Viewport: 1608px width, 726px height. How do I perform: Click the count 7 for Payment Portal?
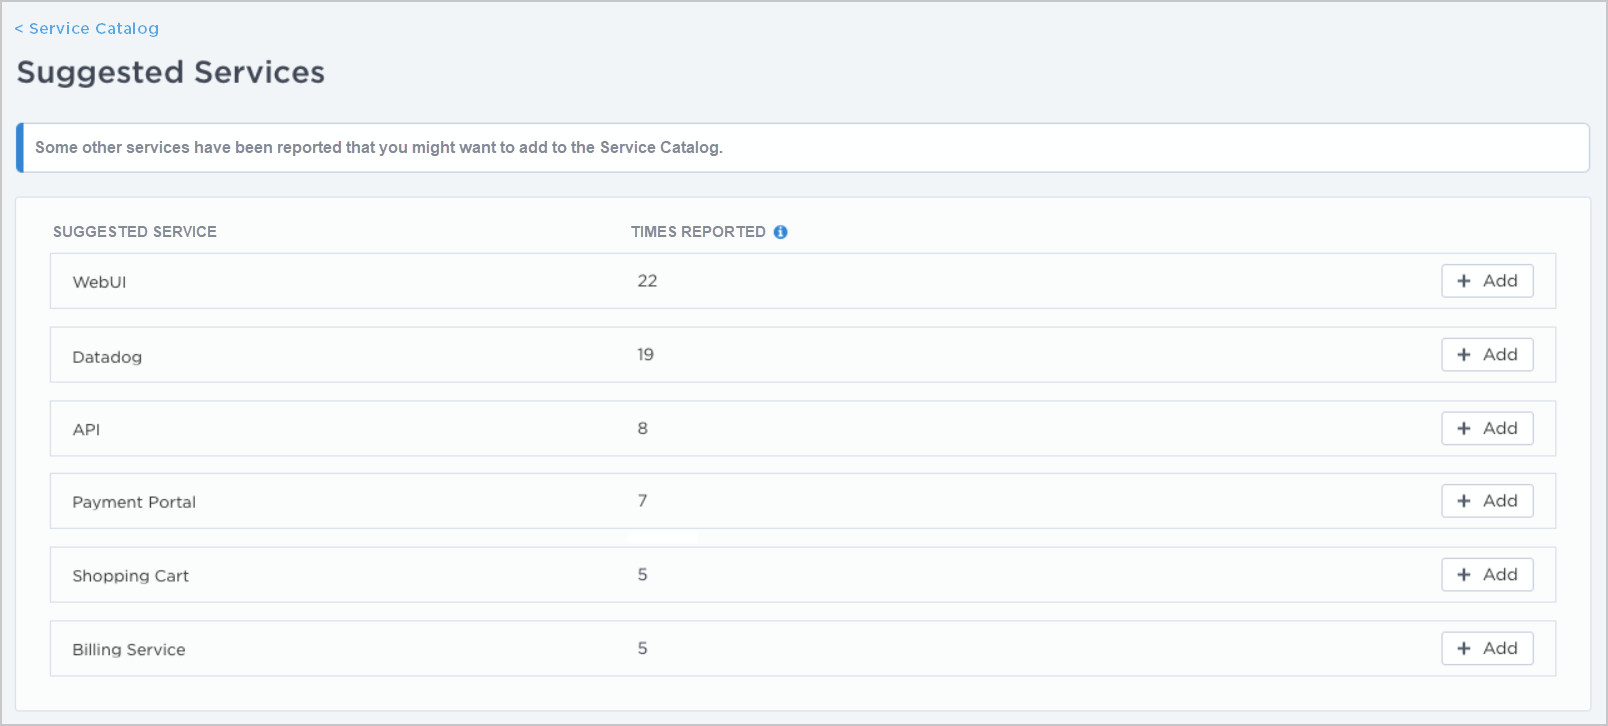pos(642,501)
